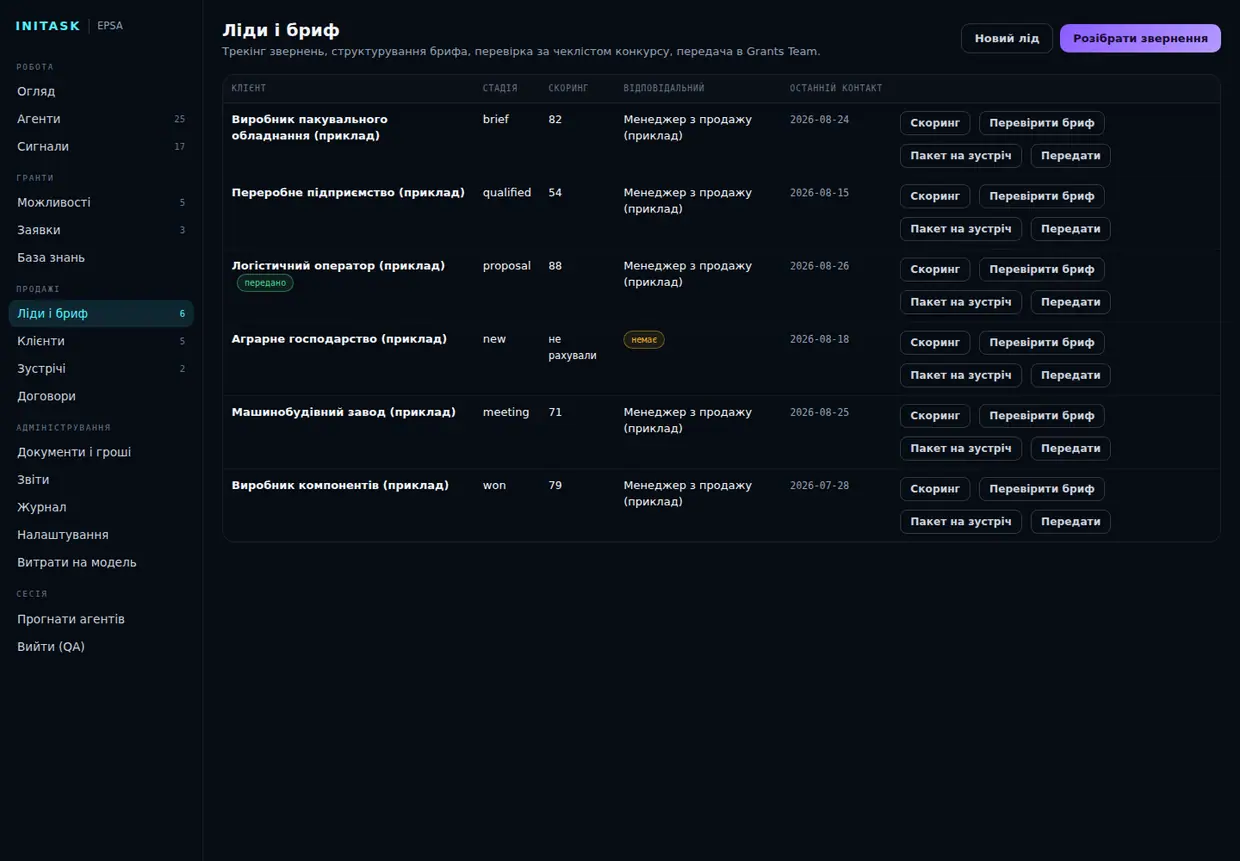Click the Розібрати звернення button
Viewport: 1240px width, 861px height.
(1140, 38)
